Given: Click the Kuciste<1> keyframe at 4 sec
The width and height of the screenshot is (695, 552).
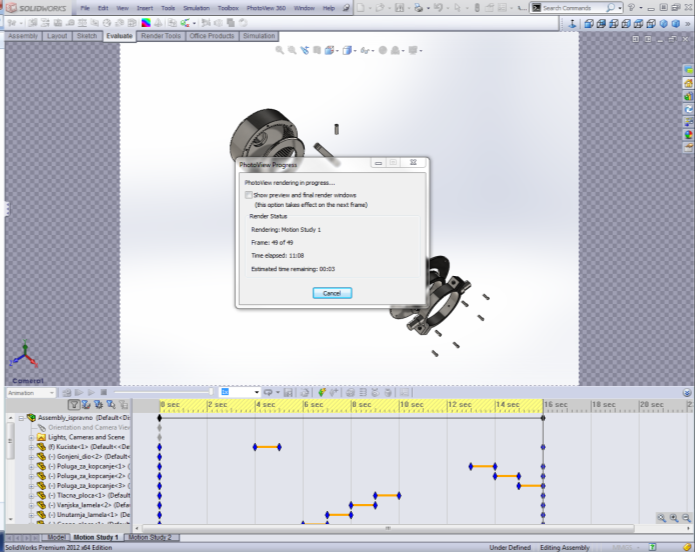Looking at the screenshot, I should click(255, 447).
